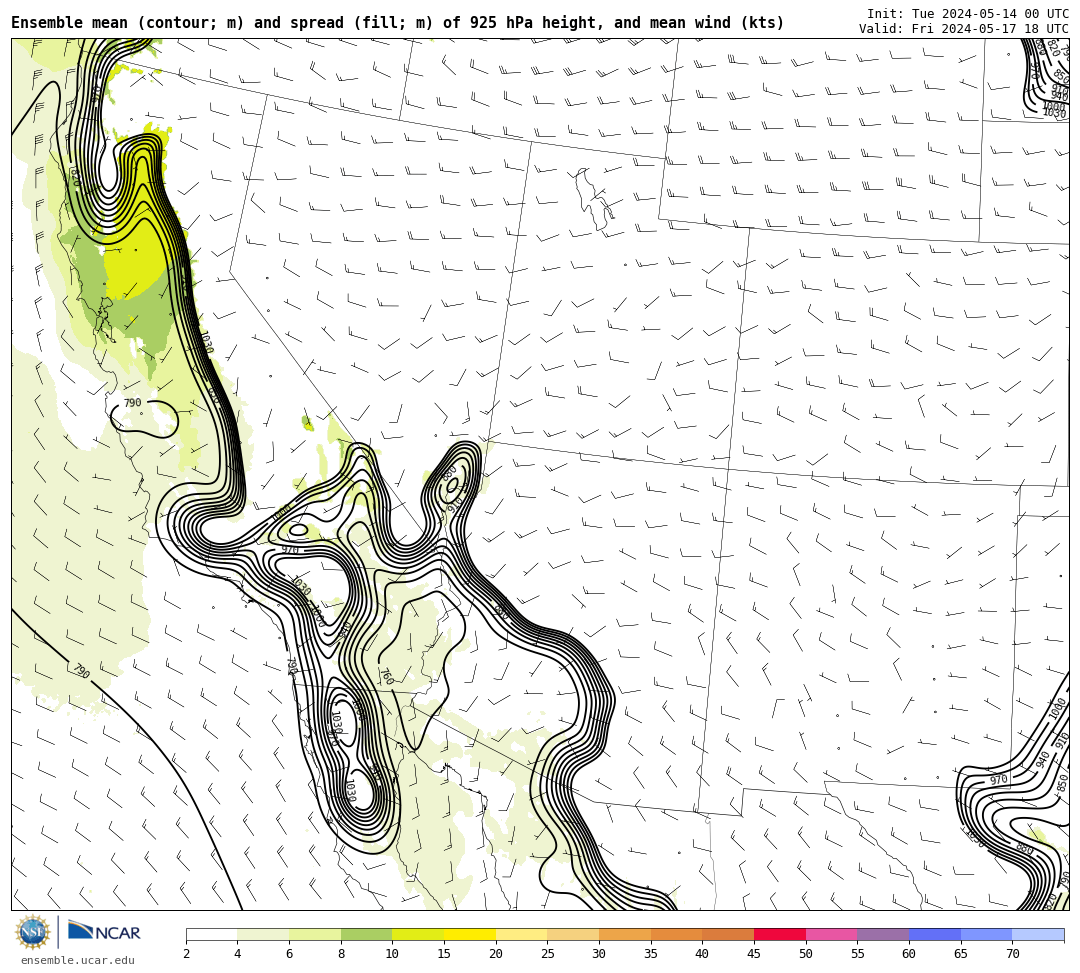This screenshot has height=973, width=1080.
Task: Click the light orange 25-30 colorbar swatch
Action: 573,934
